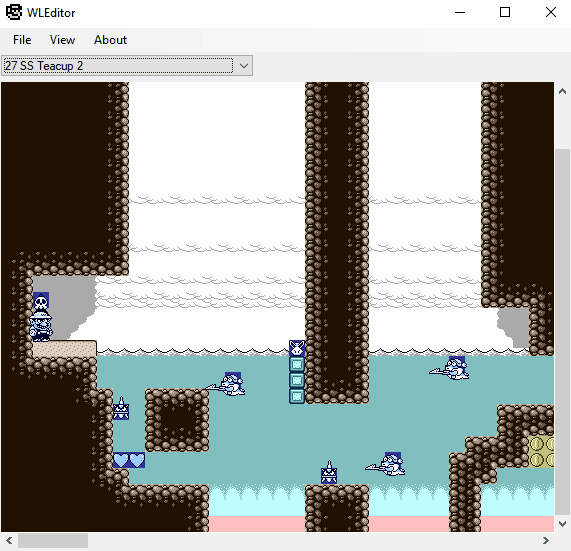Click the horizontal scrollbar right arrow
Viewport: 571px width, 551px height.
point(546,540)
